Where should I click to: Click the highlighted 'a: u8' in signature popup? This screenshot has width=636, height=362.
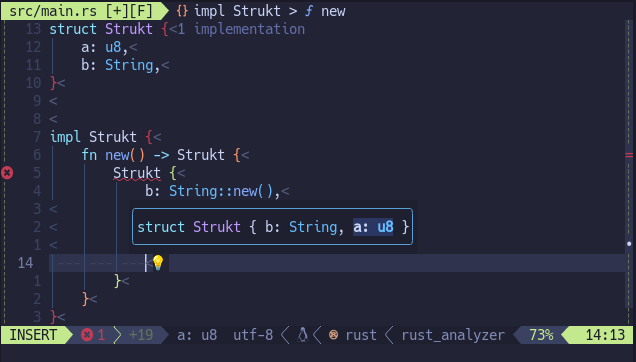tap(373, 227)
